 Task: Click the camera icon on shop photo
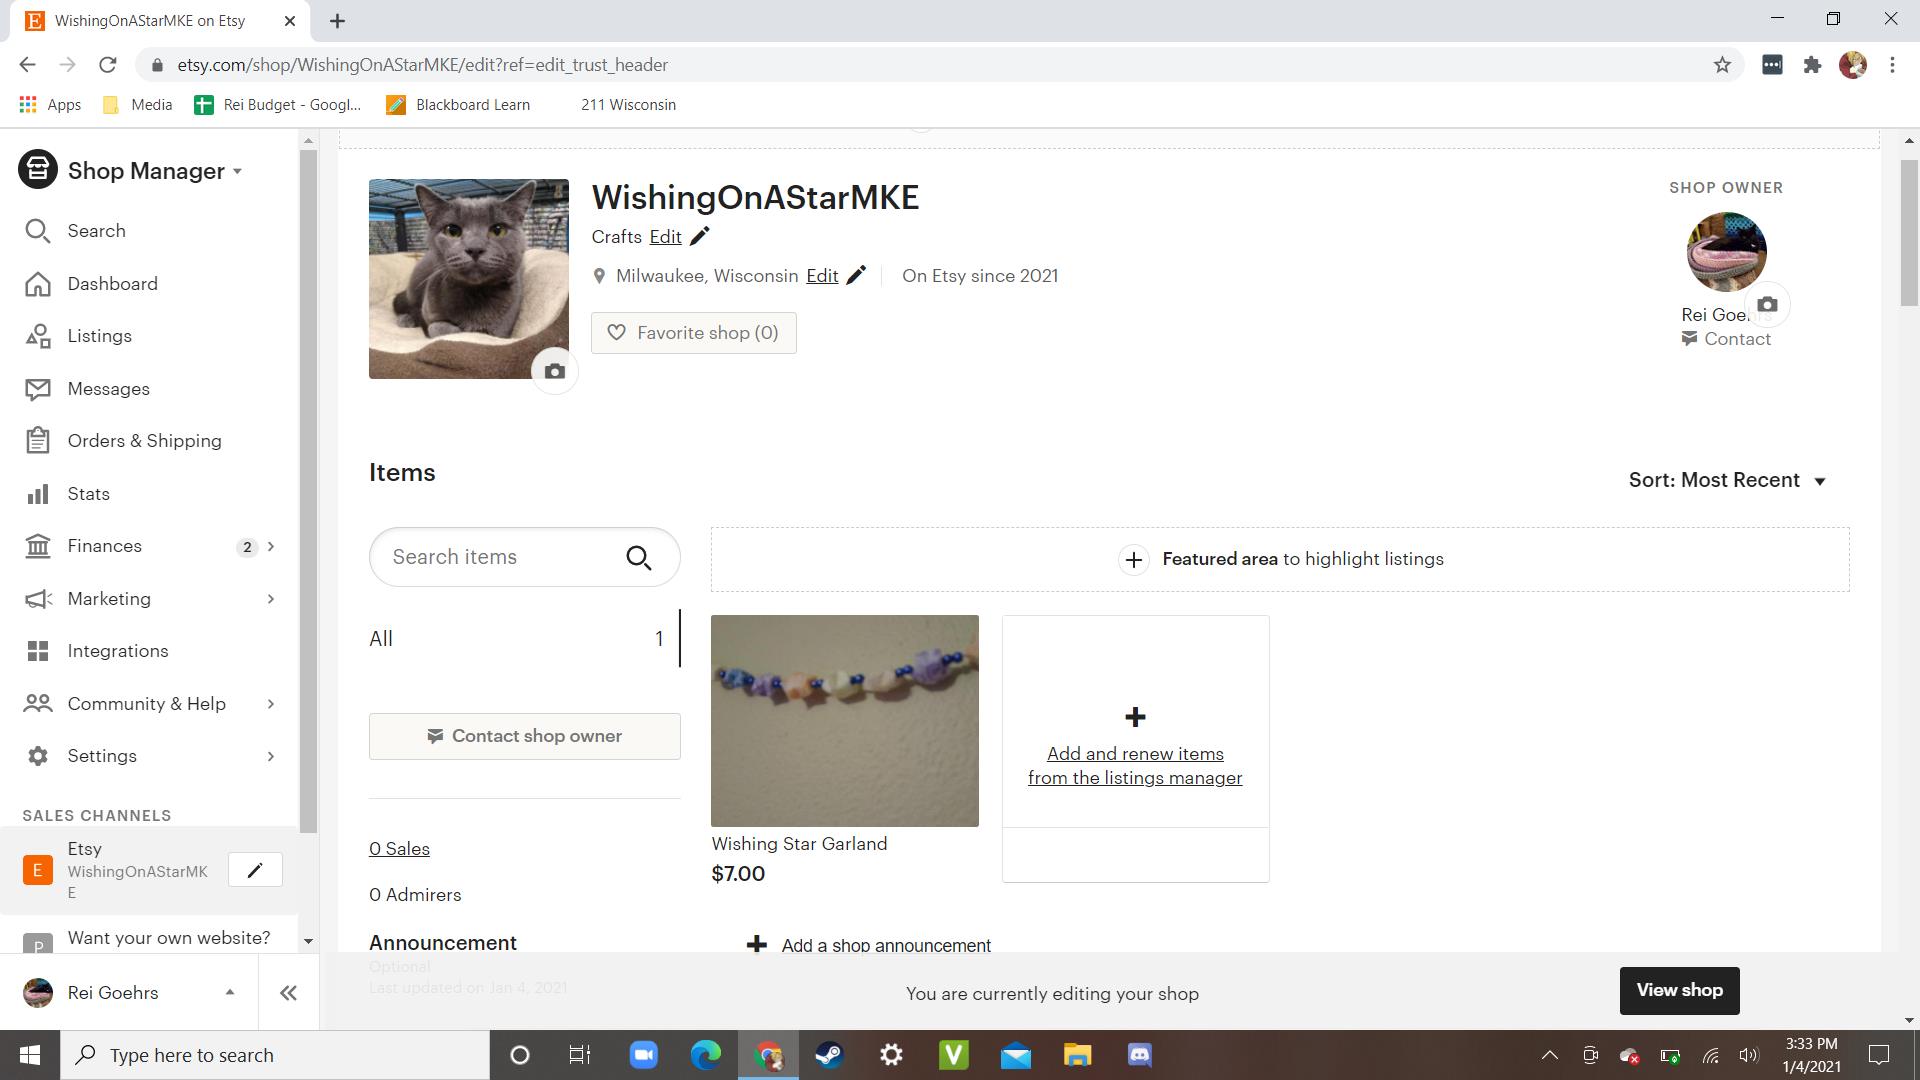tap(554, 372)
